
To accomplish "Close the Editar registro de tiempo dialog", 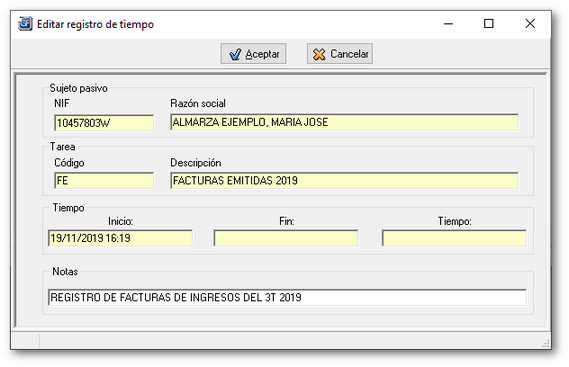I will pyautogui.click(x=530, y=24).
